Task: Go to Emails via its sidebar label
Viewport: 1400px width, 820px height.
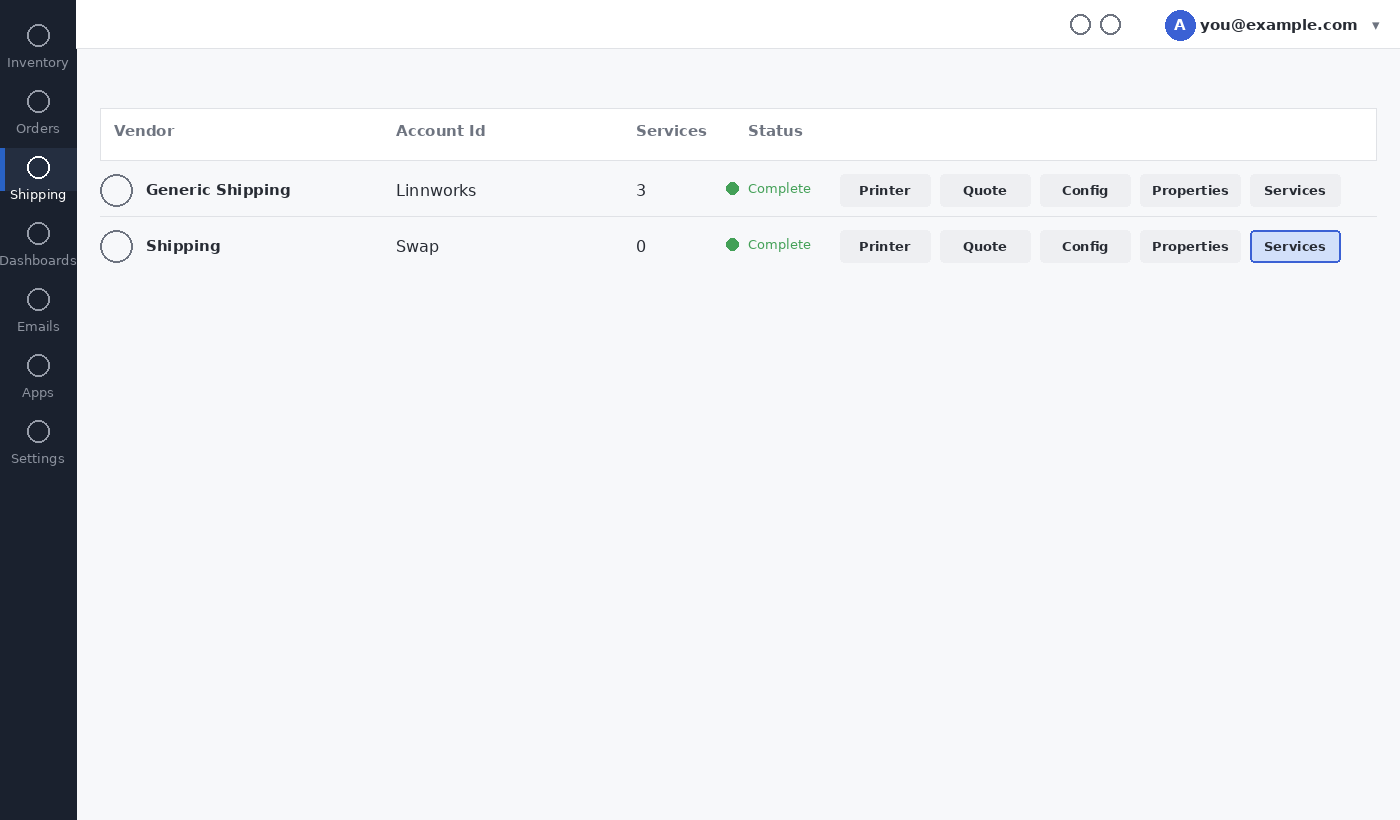Action: (x=38, y=327)
